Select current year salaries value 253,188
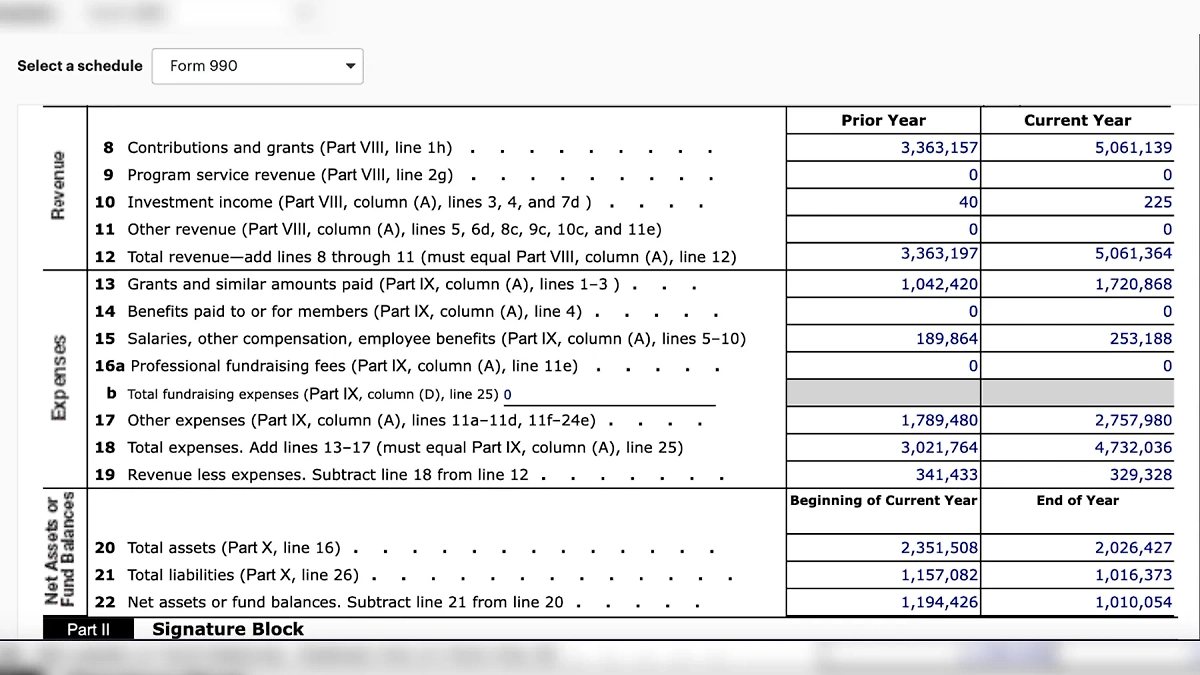This screenshot has height=675, width=1200. tap(1140, 339)
